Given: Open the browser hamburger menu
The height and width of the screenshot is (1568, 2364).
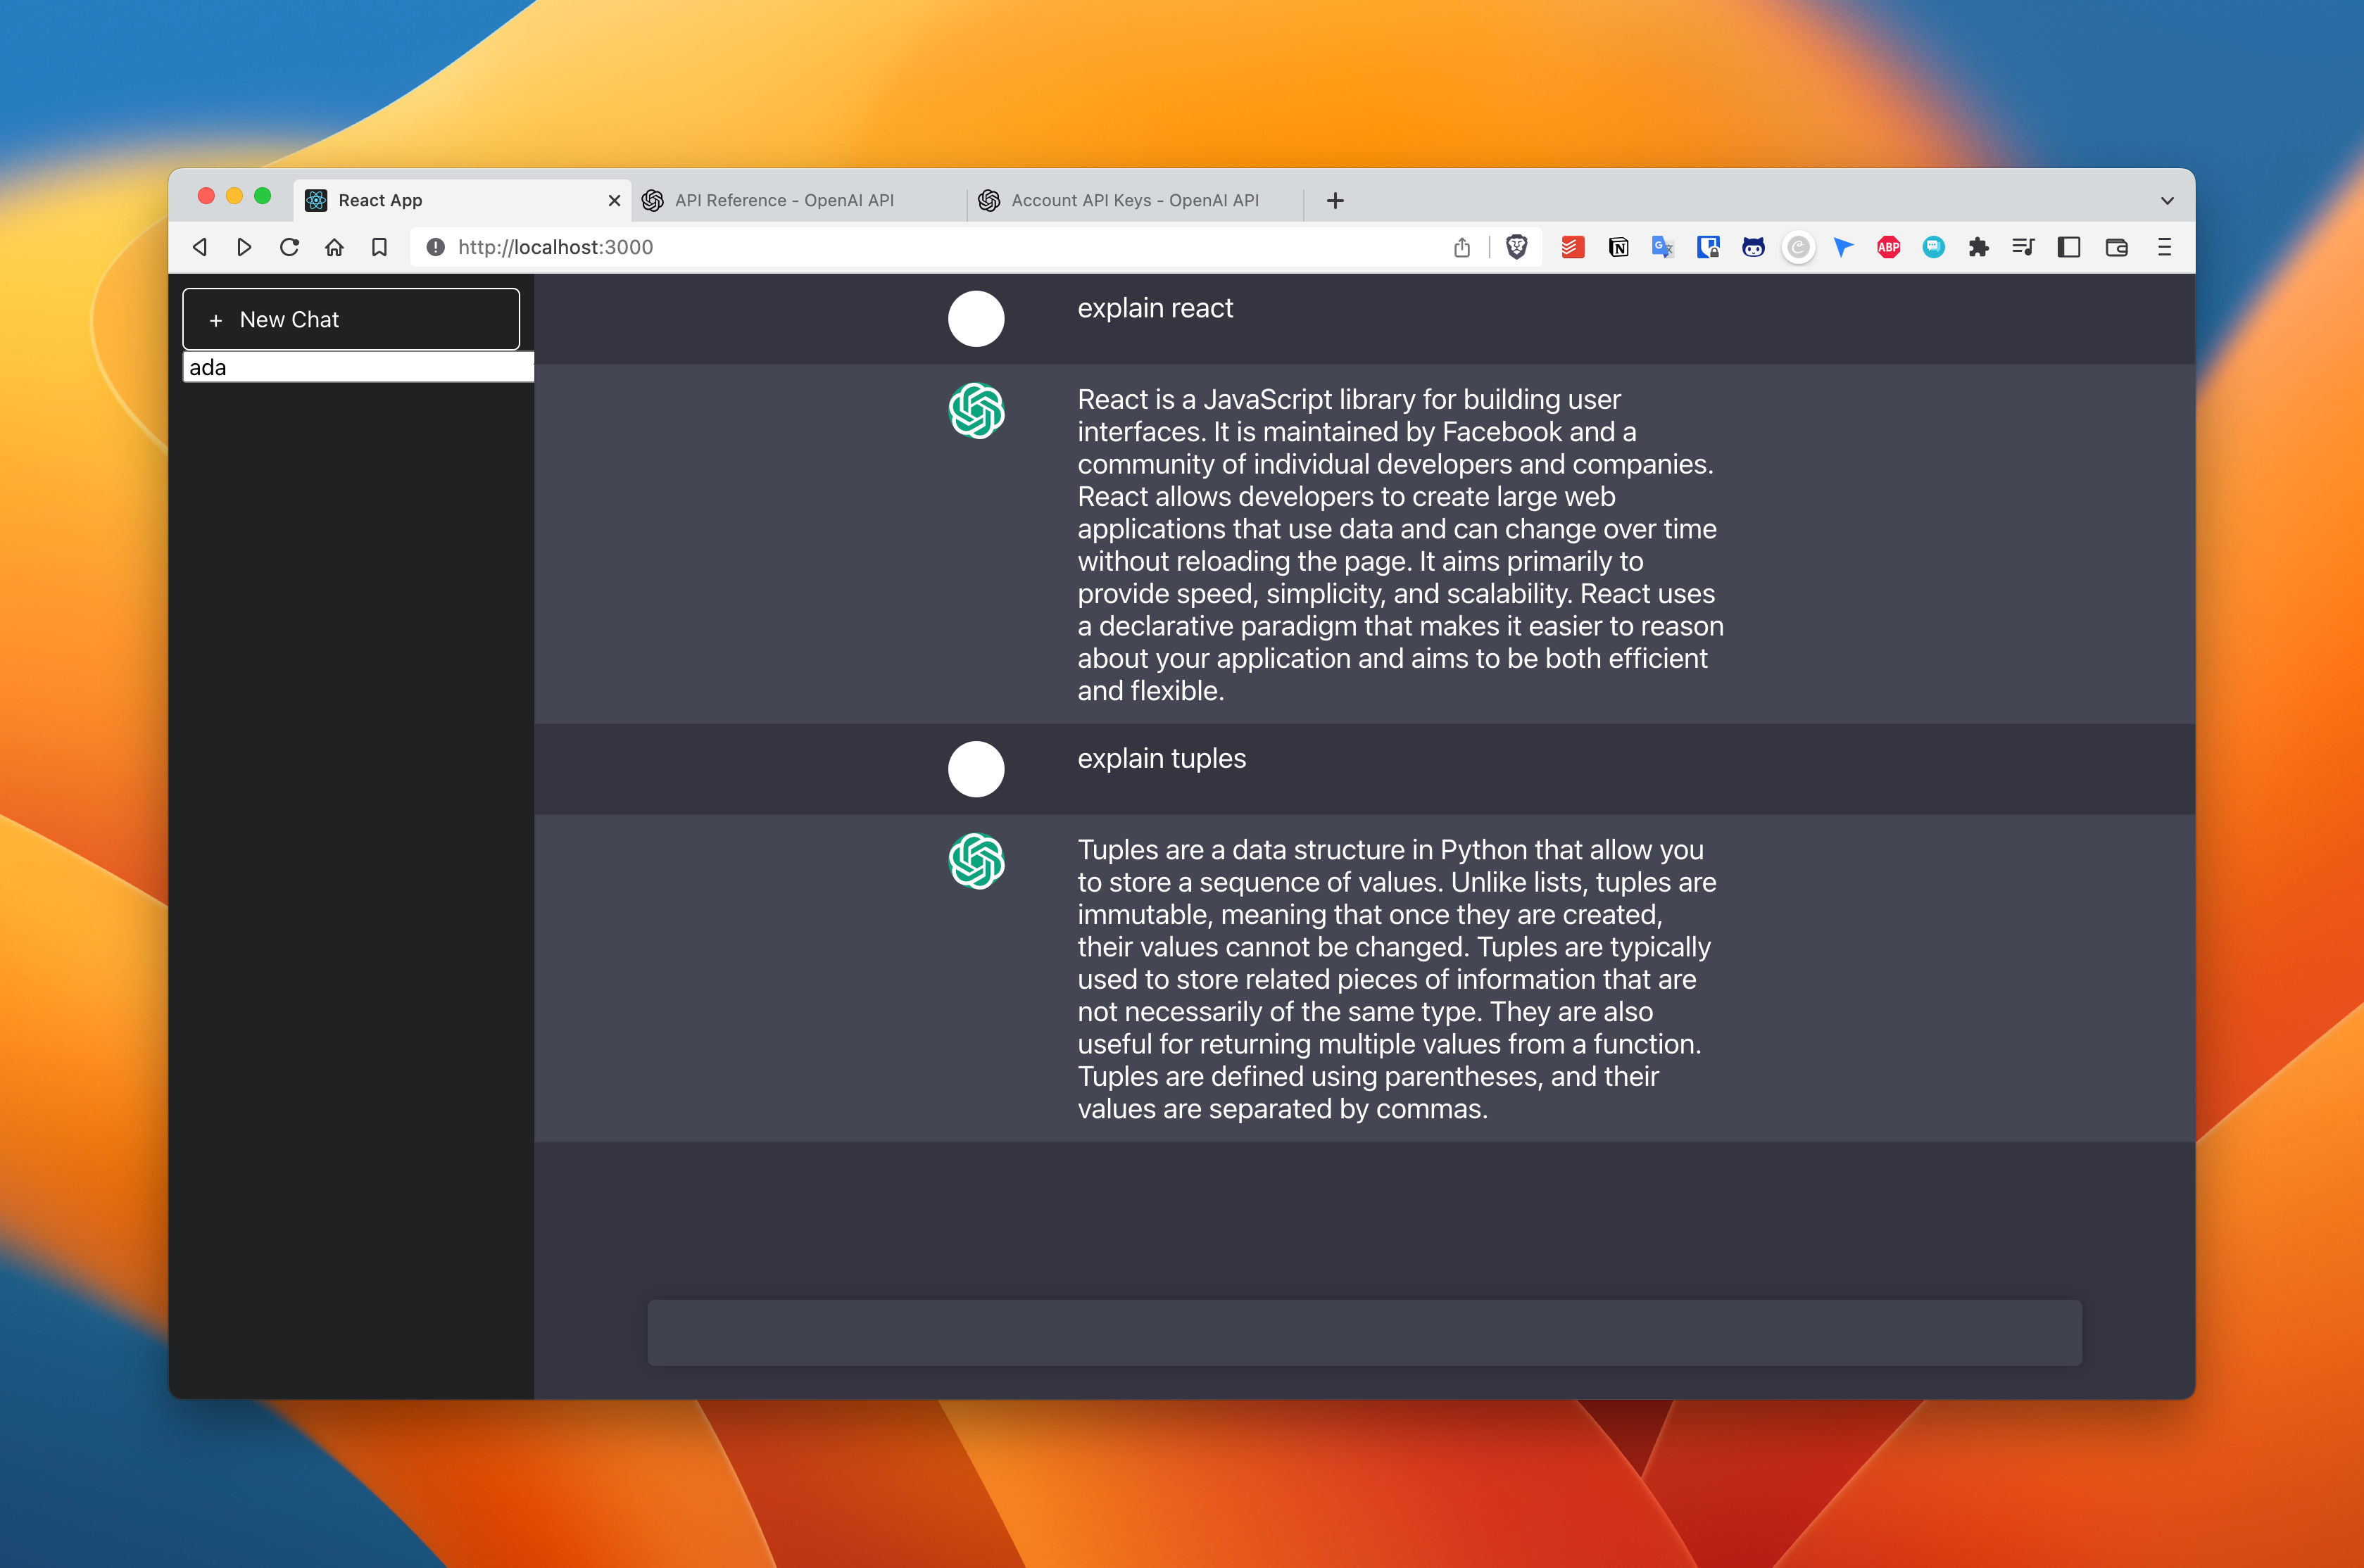Looking at the screenshot, I should [2164, 247].
